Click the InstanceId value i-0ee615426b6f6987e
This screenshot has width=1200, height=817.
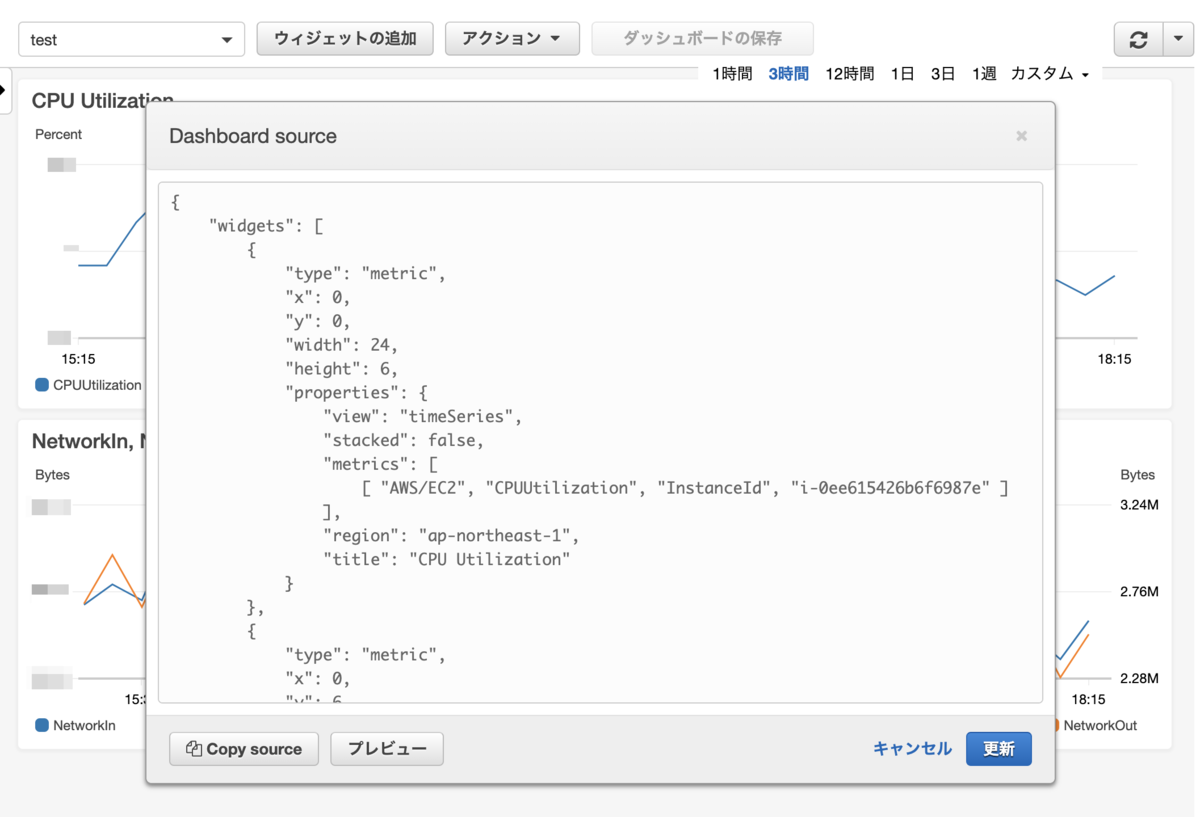890,488
